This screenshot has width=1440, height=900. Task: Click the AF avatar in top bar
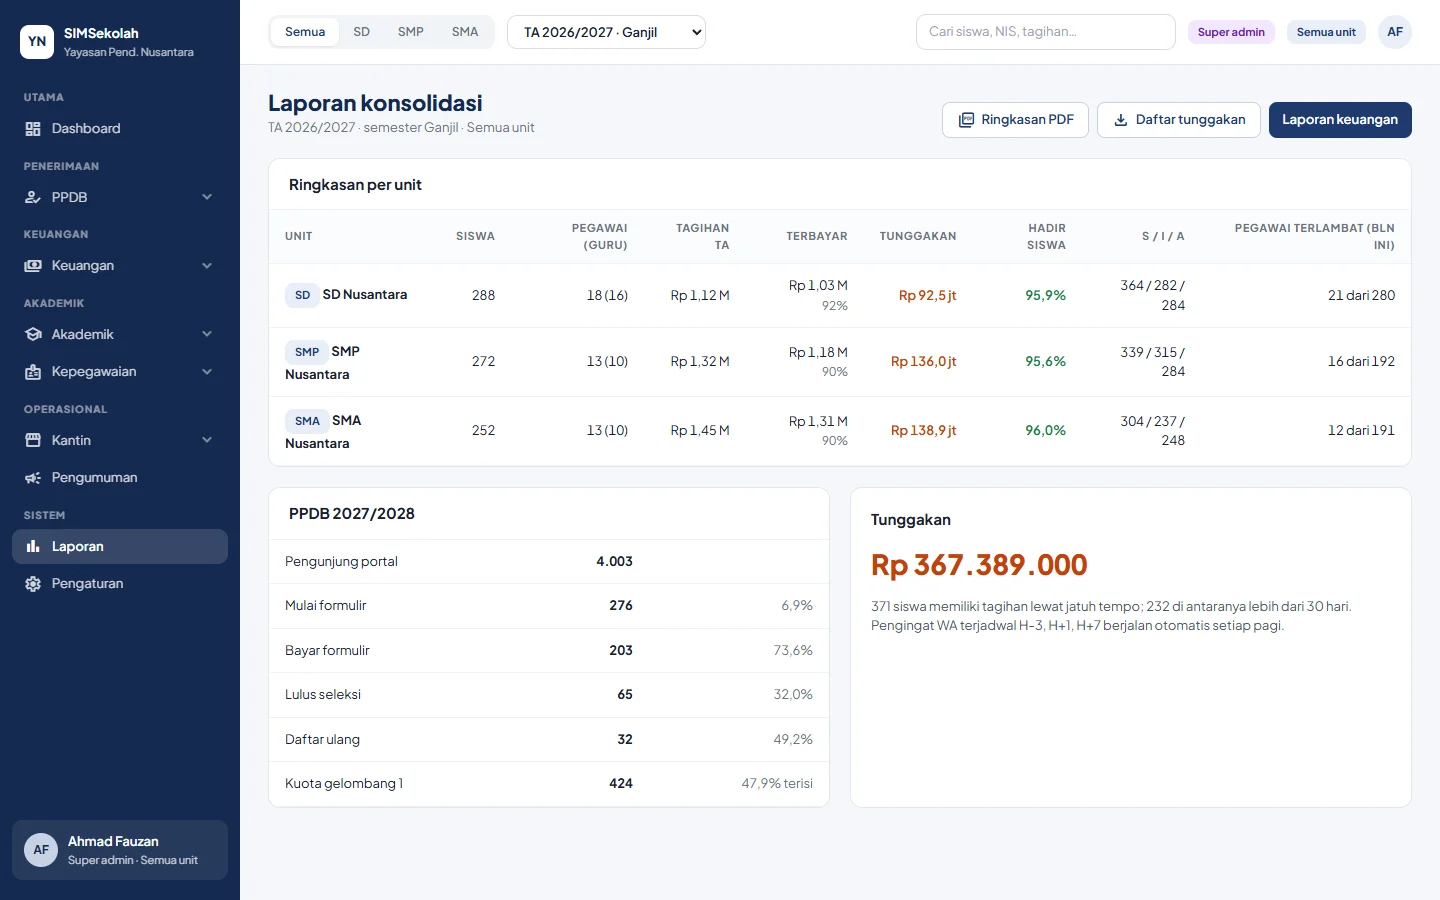coord(1395,32)
